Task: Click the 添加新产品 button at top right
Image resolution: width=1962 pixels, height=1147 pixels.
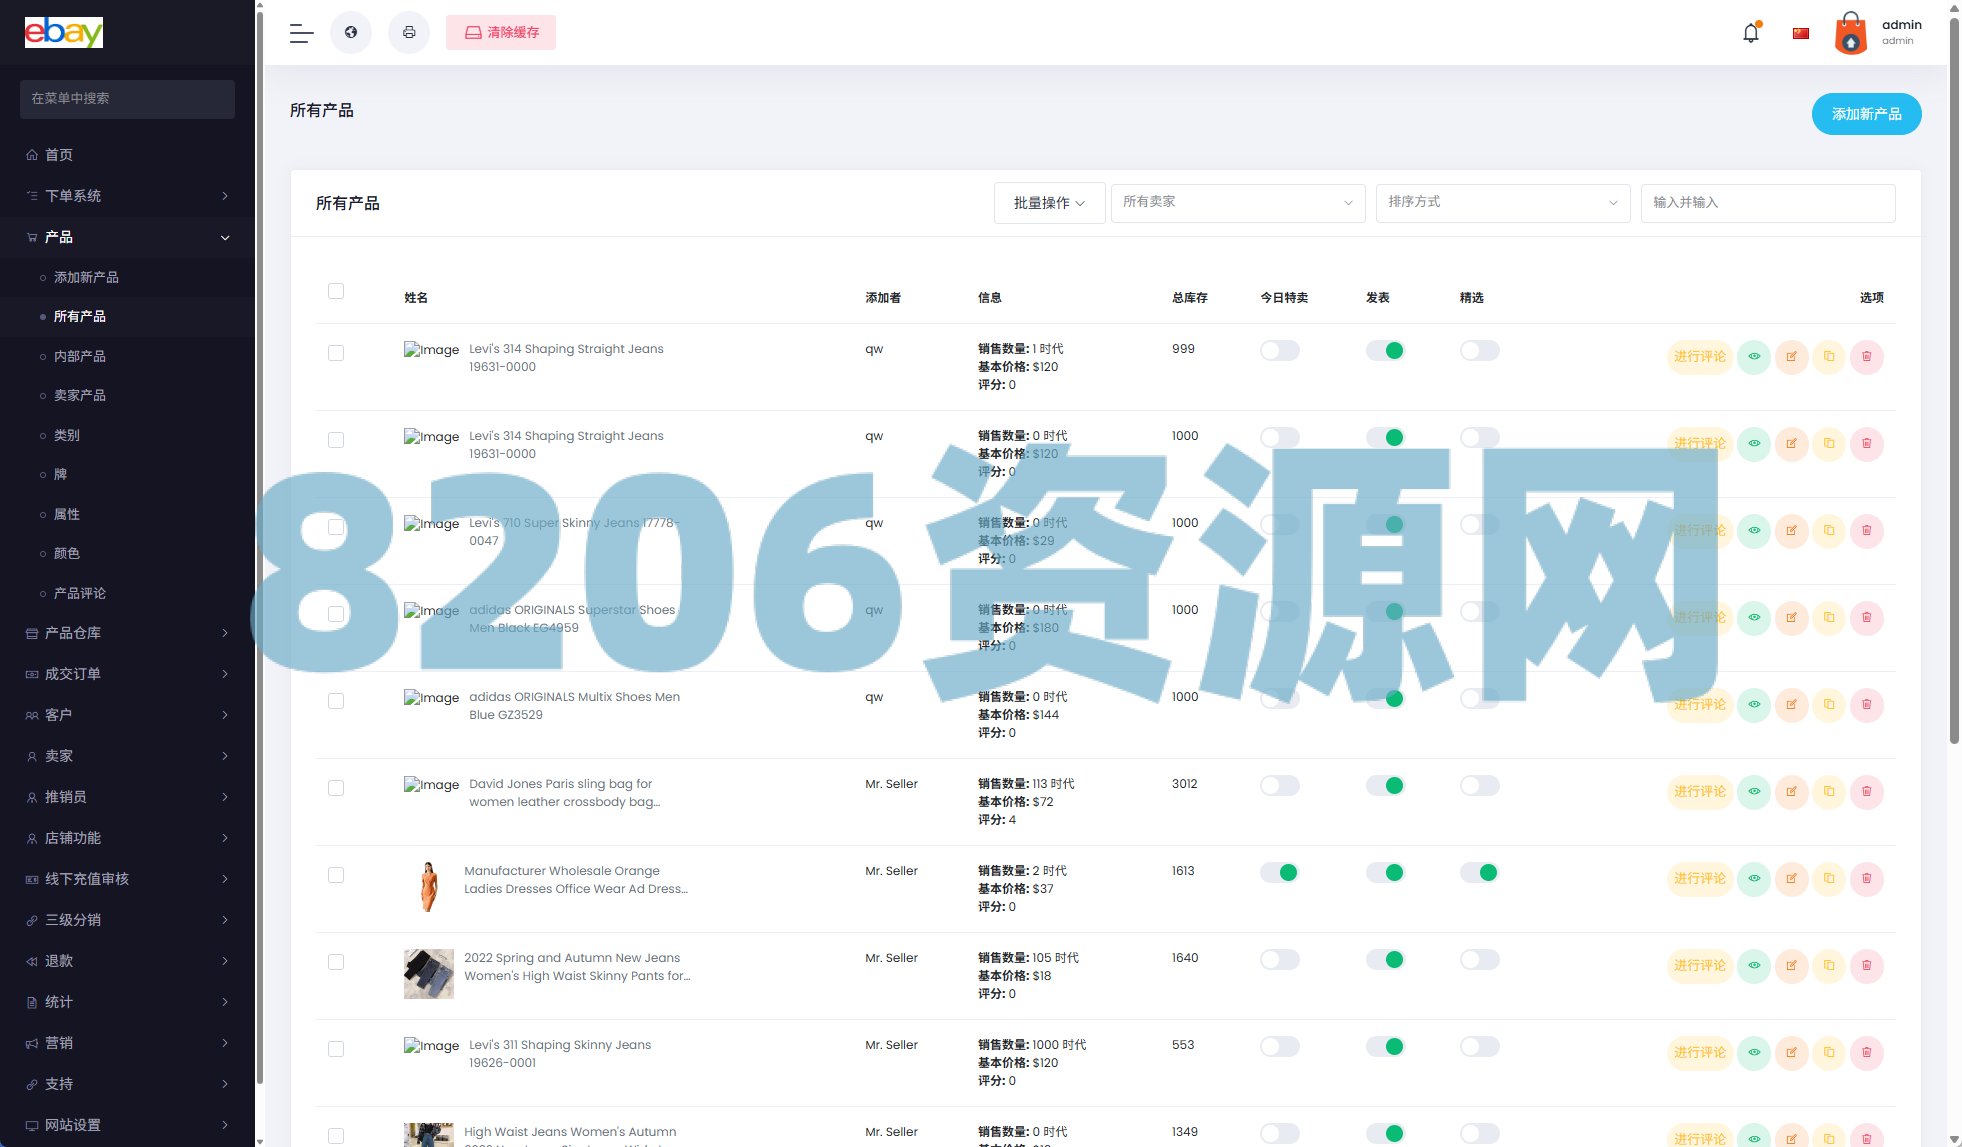Action: pos(1866,114)
